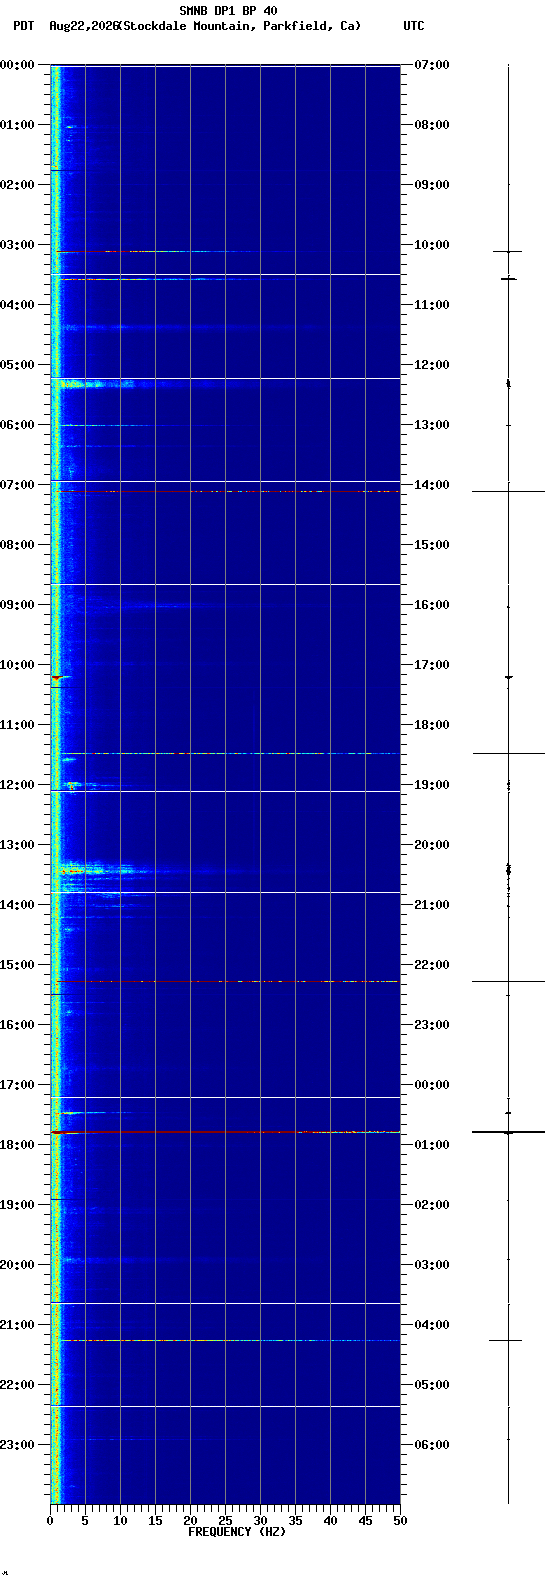552x1584 pixels.
Task: Pick the UTC axis label "06:00" on right
Action: [431, 1445]
